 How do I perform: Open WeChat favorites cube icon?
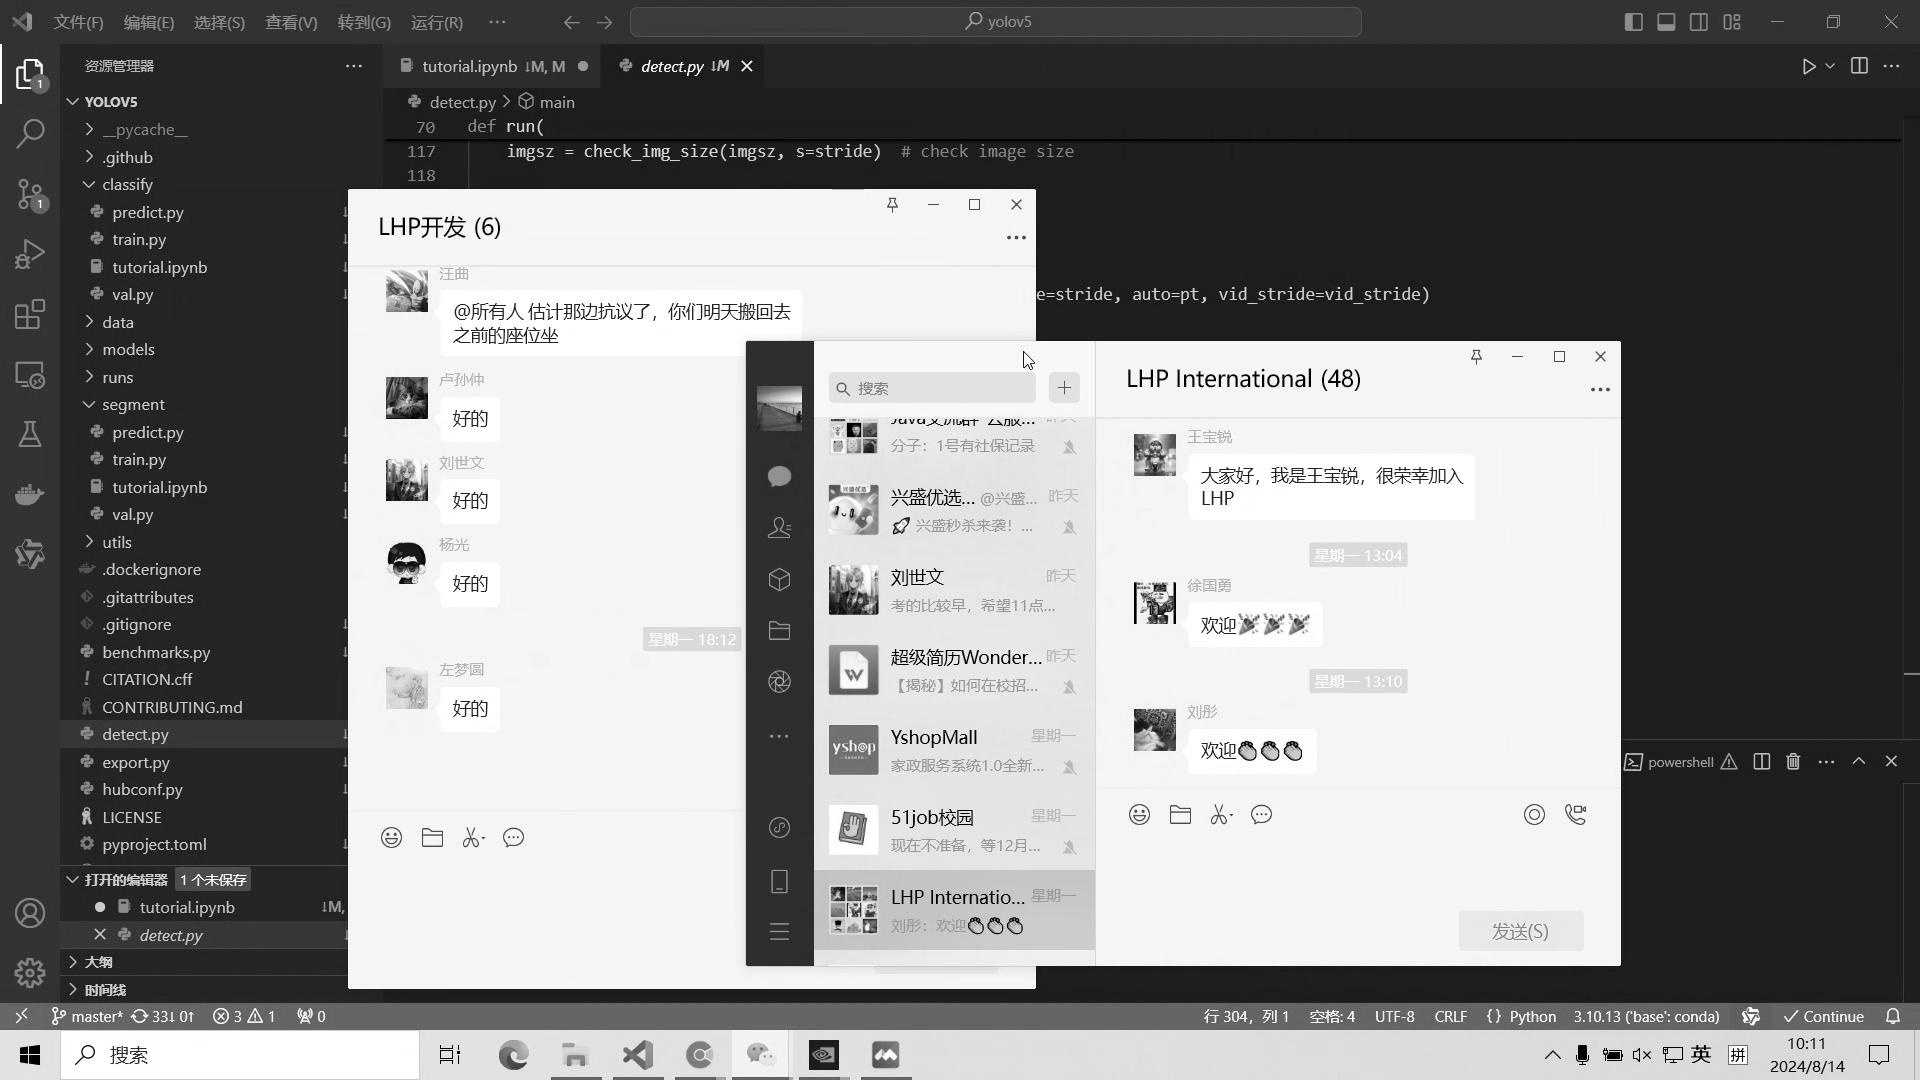pyautogui.click(x=780, y=579)
